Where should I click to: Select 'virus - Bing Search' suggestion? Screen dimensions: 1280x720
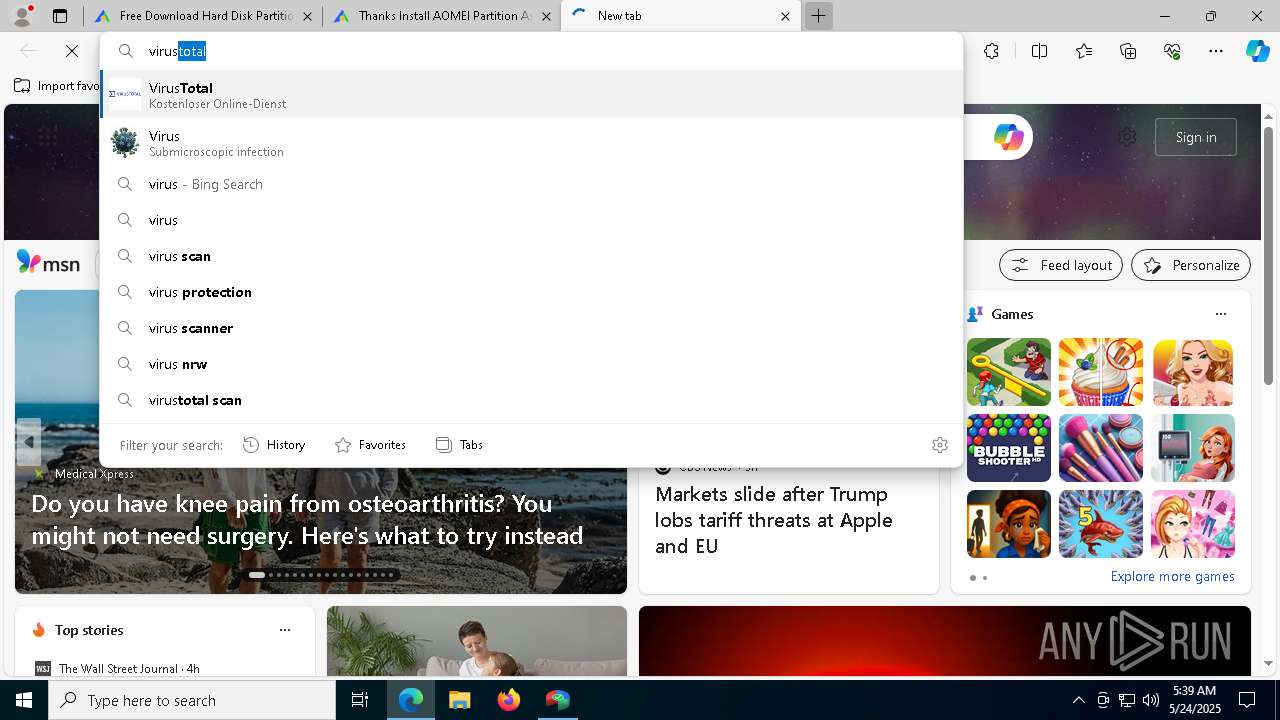(531, 184)
